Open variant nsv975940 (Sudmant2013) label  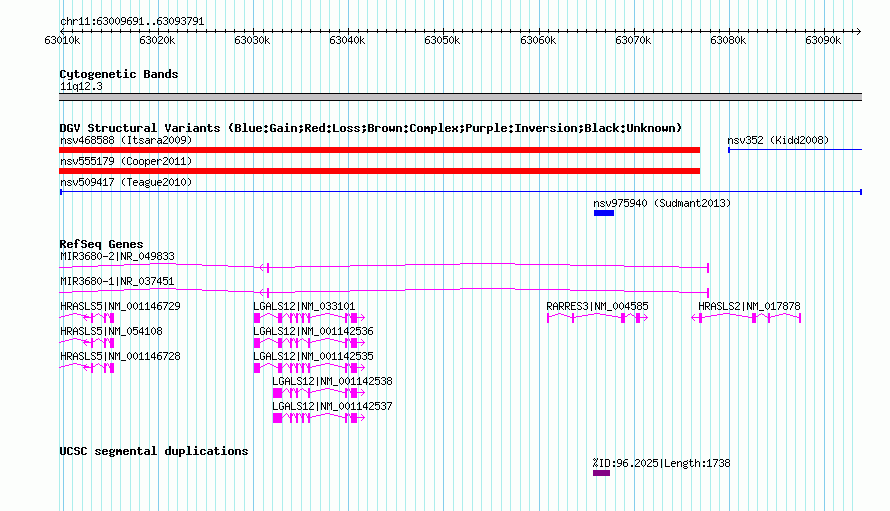[x=662, y=203]
